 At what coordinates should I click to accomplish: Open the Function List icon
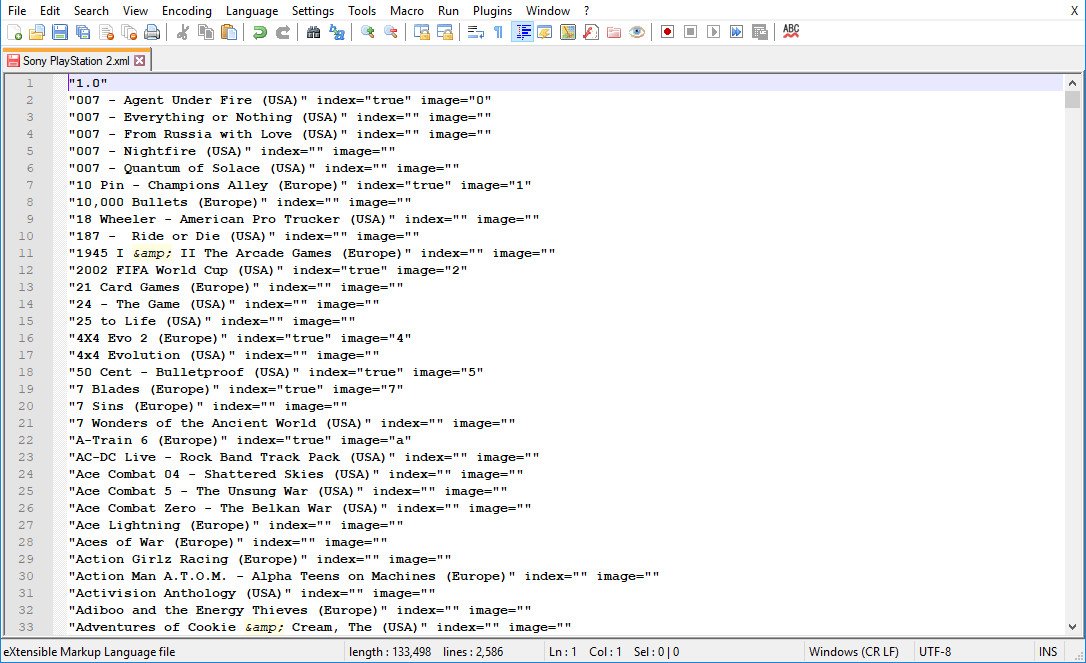coord(591,32)
